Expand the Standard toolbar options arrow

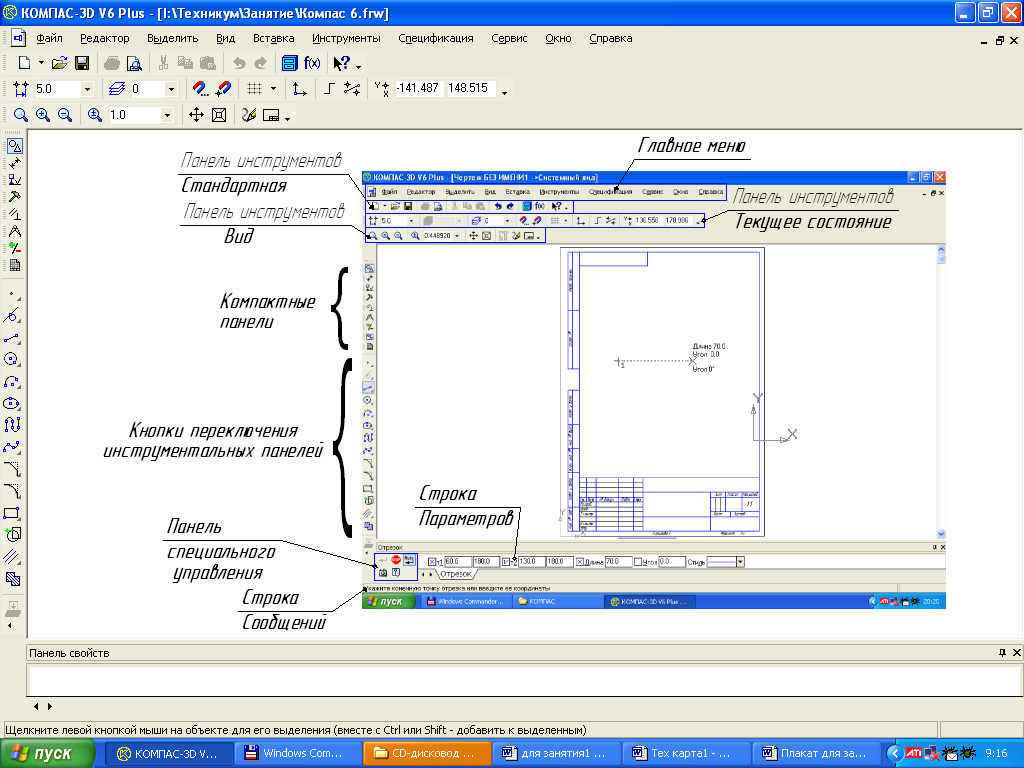coord(359,66)
